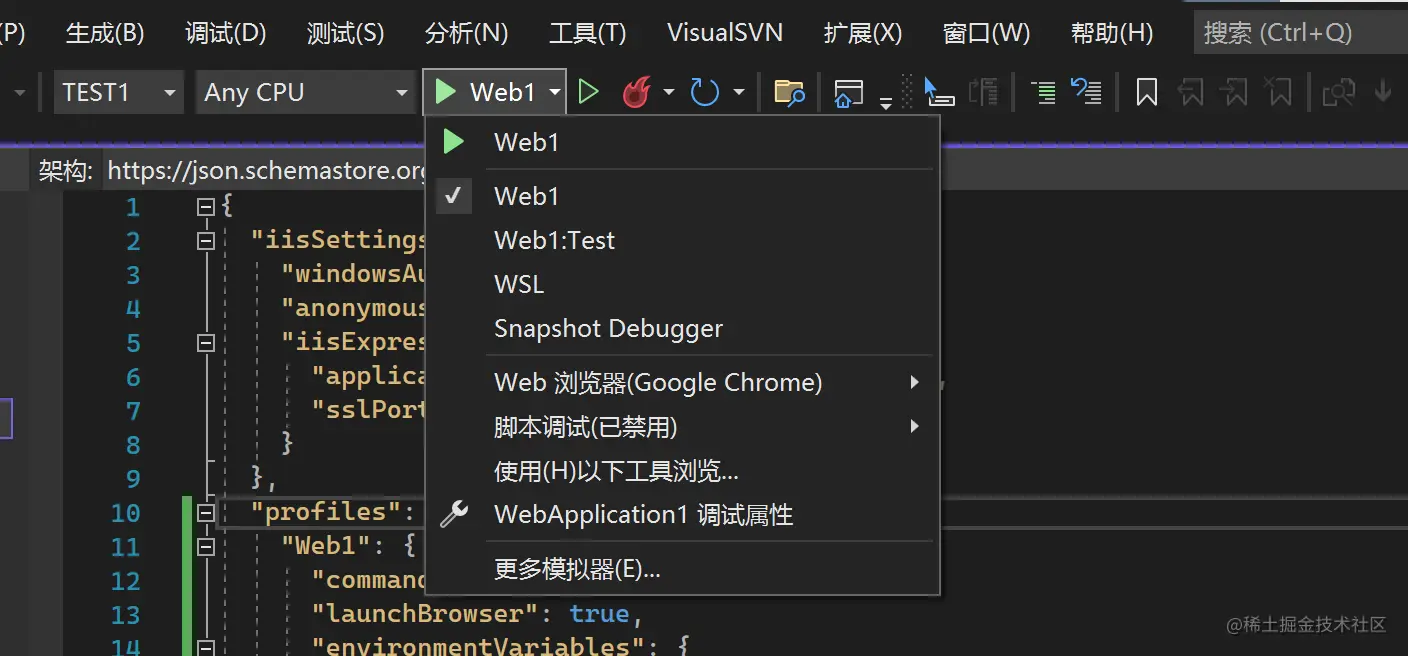Screen dimensions: 1408x656
Task: Open the 窗口(W) menu
Action: [x=986, y=33]
